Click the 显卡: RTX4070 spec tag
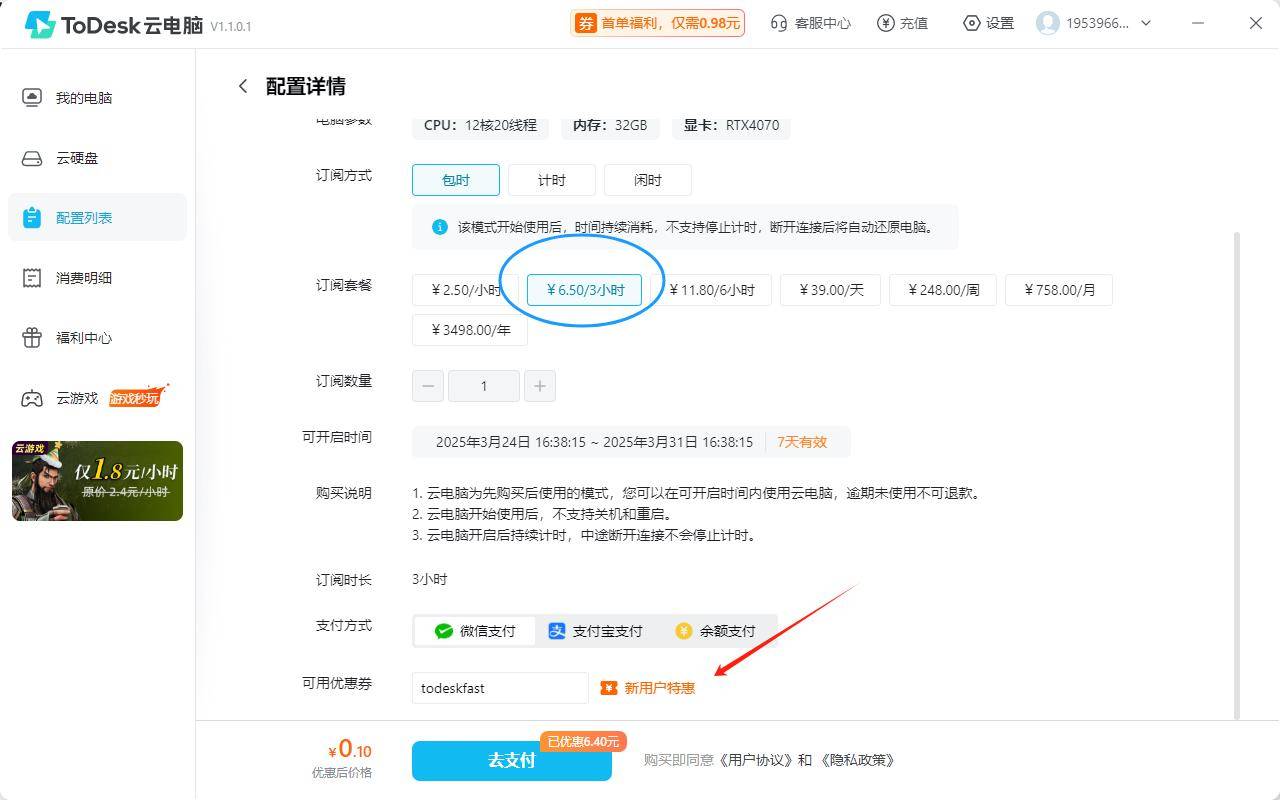 pos(731,125)
